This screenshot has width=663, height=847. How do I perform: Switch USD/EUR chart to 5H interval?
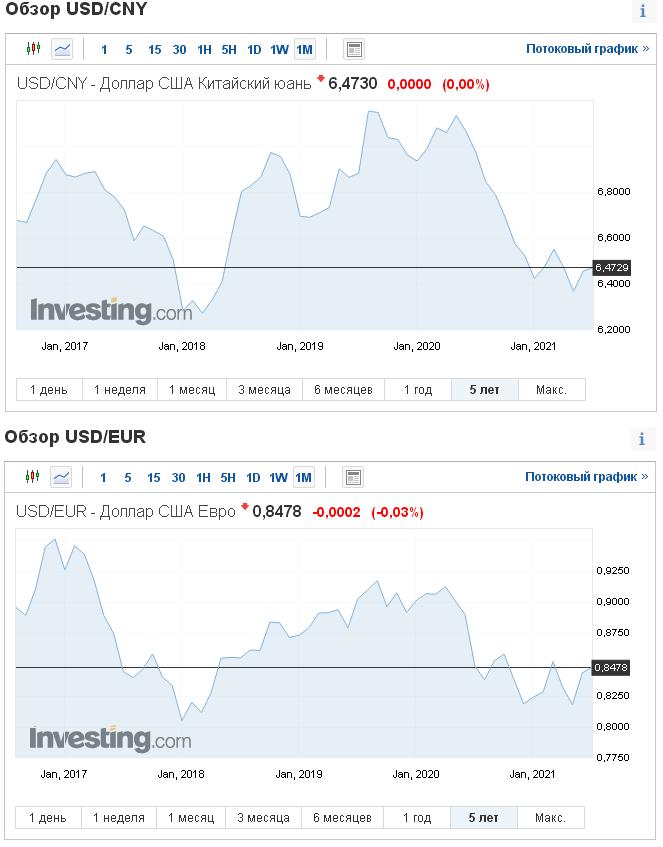click(228, 478)
